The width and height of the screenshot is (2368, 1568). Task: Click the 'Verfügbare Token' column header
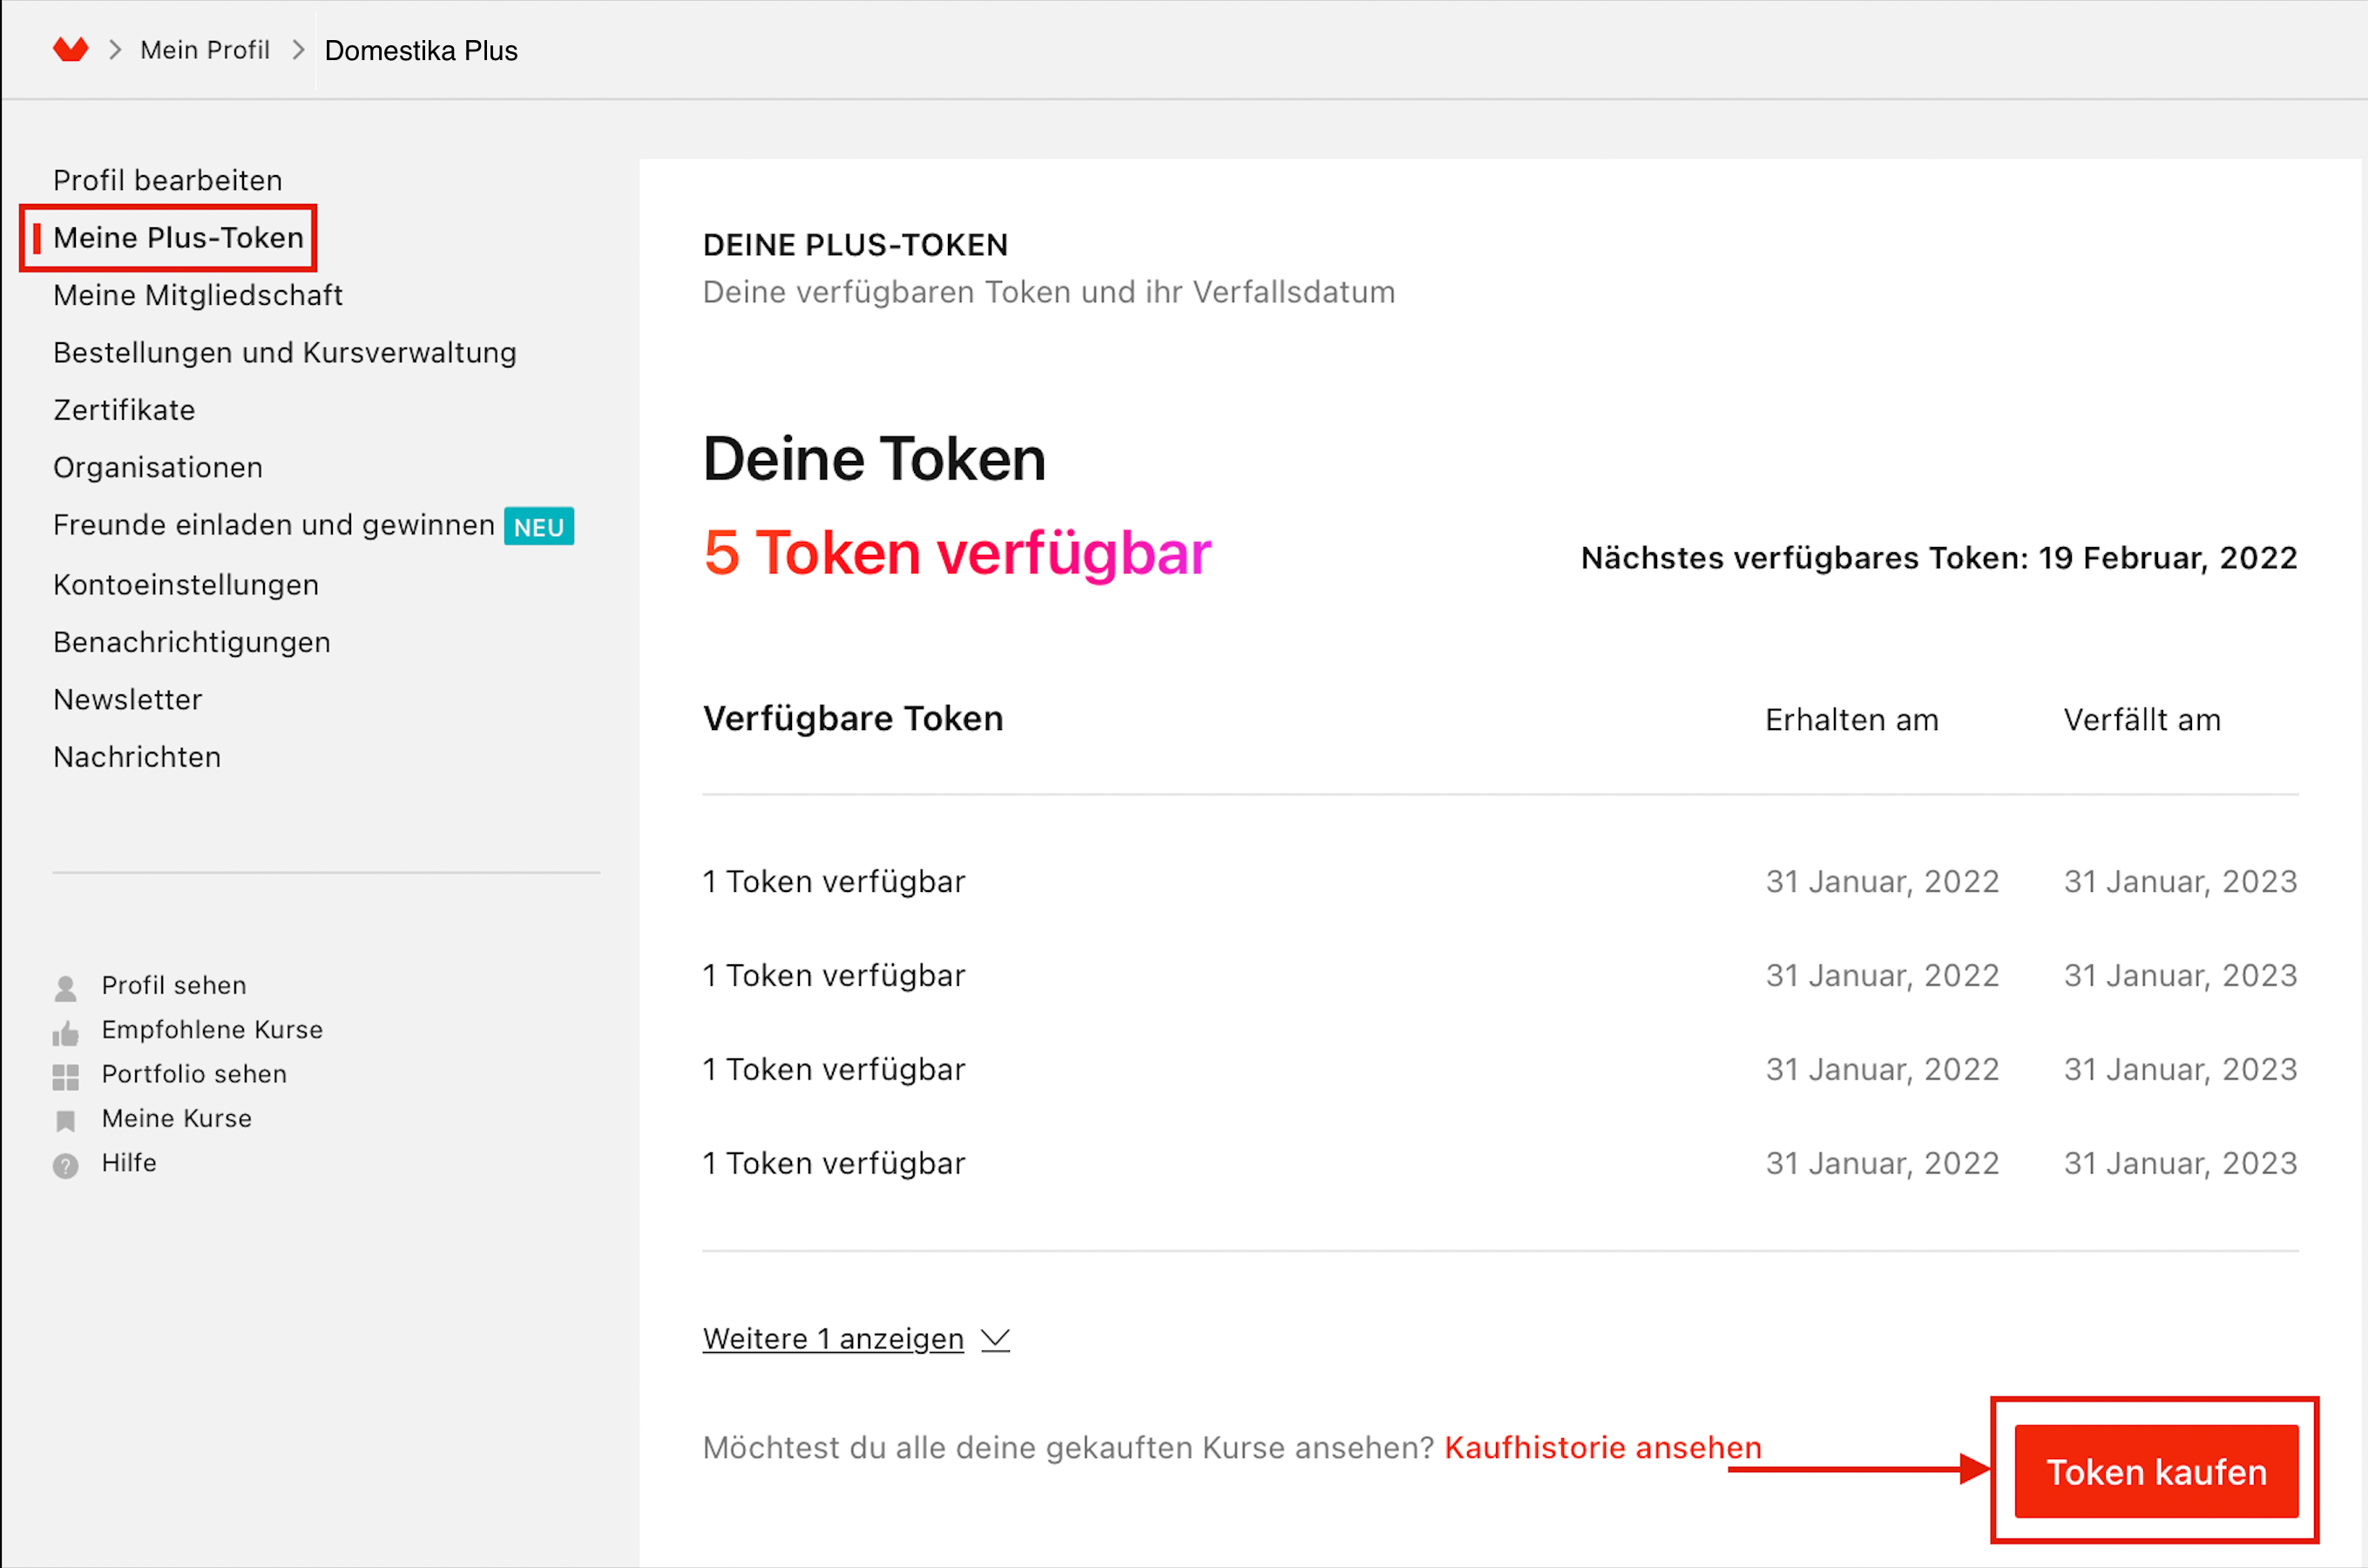pyautogui.click(x=853, y=718)
